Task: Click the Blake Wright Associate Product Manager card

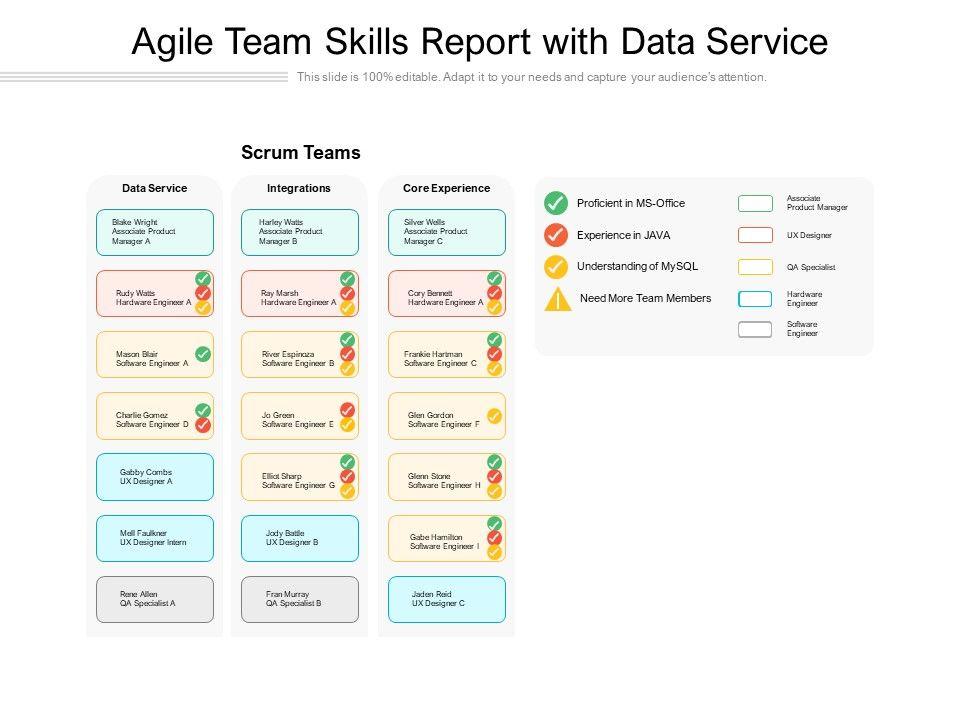Action: click(155, 232)
